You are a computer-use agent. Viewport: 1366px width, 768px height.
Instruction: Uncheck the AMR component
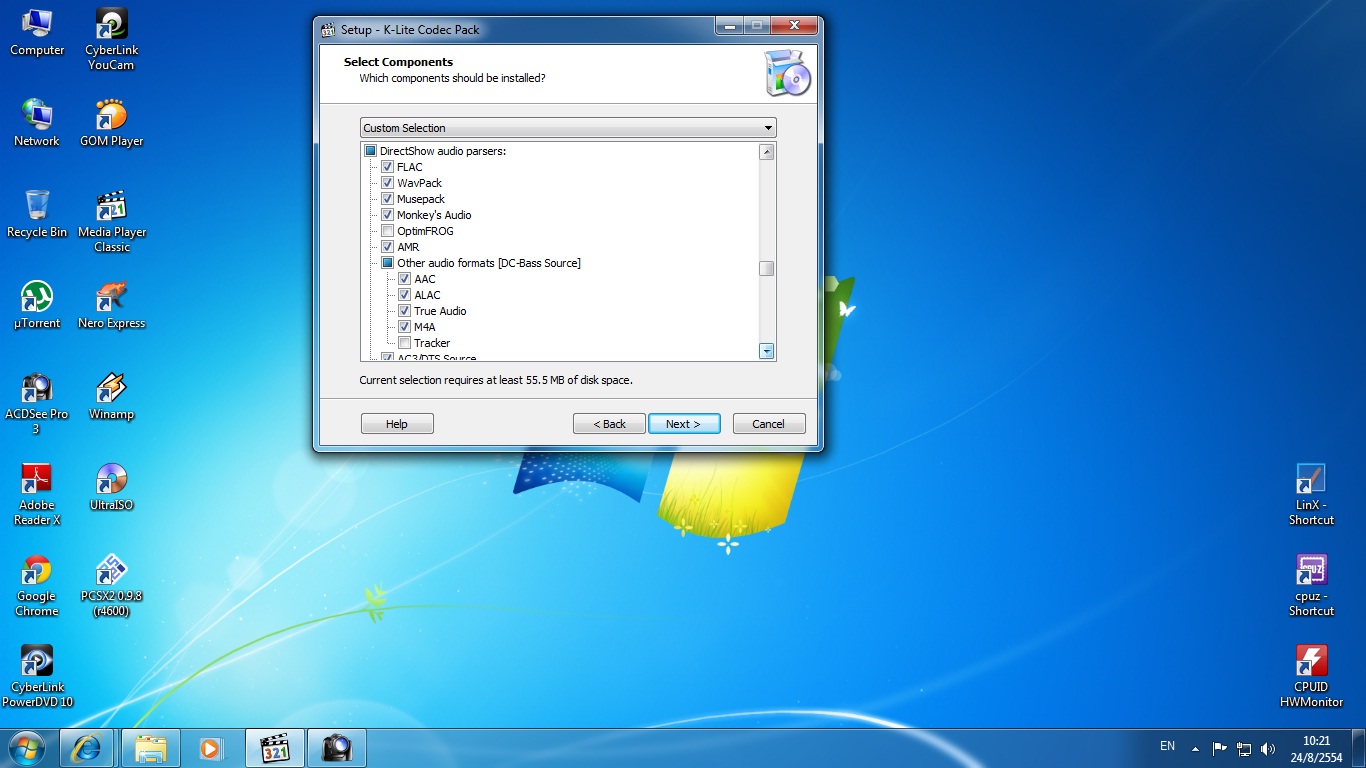click(x=387, y=247)
